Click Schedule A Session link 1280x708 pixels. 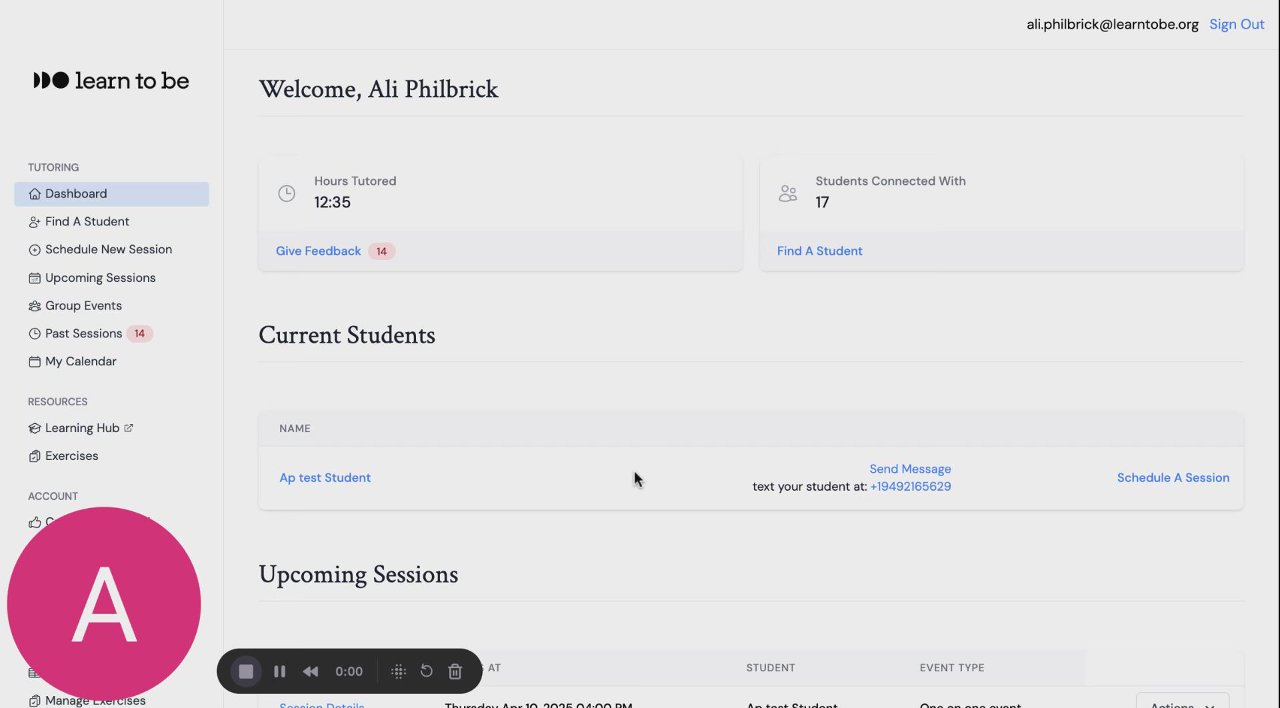click(1173, 478)
